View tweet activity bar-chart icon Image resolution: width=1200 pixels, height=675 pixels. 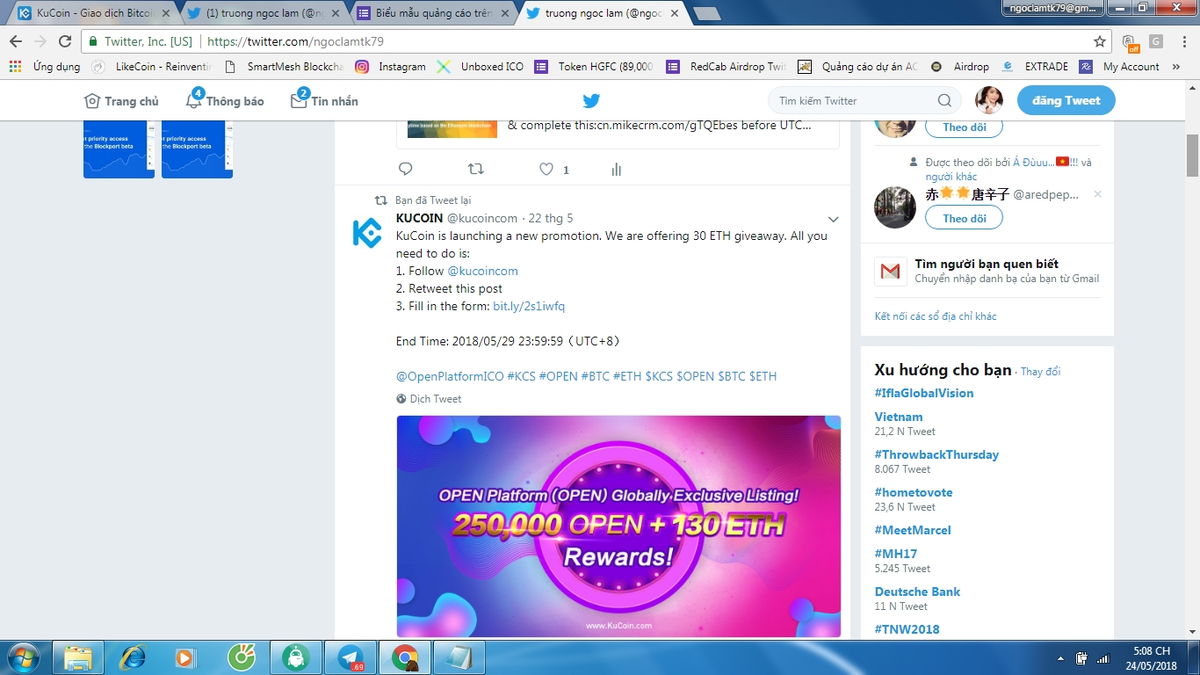[616, 169]
